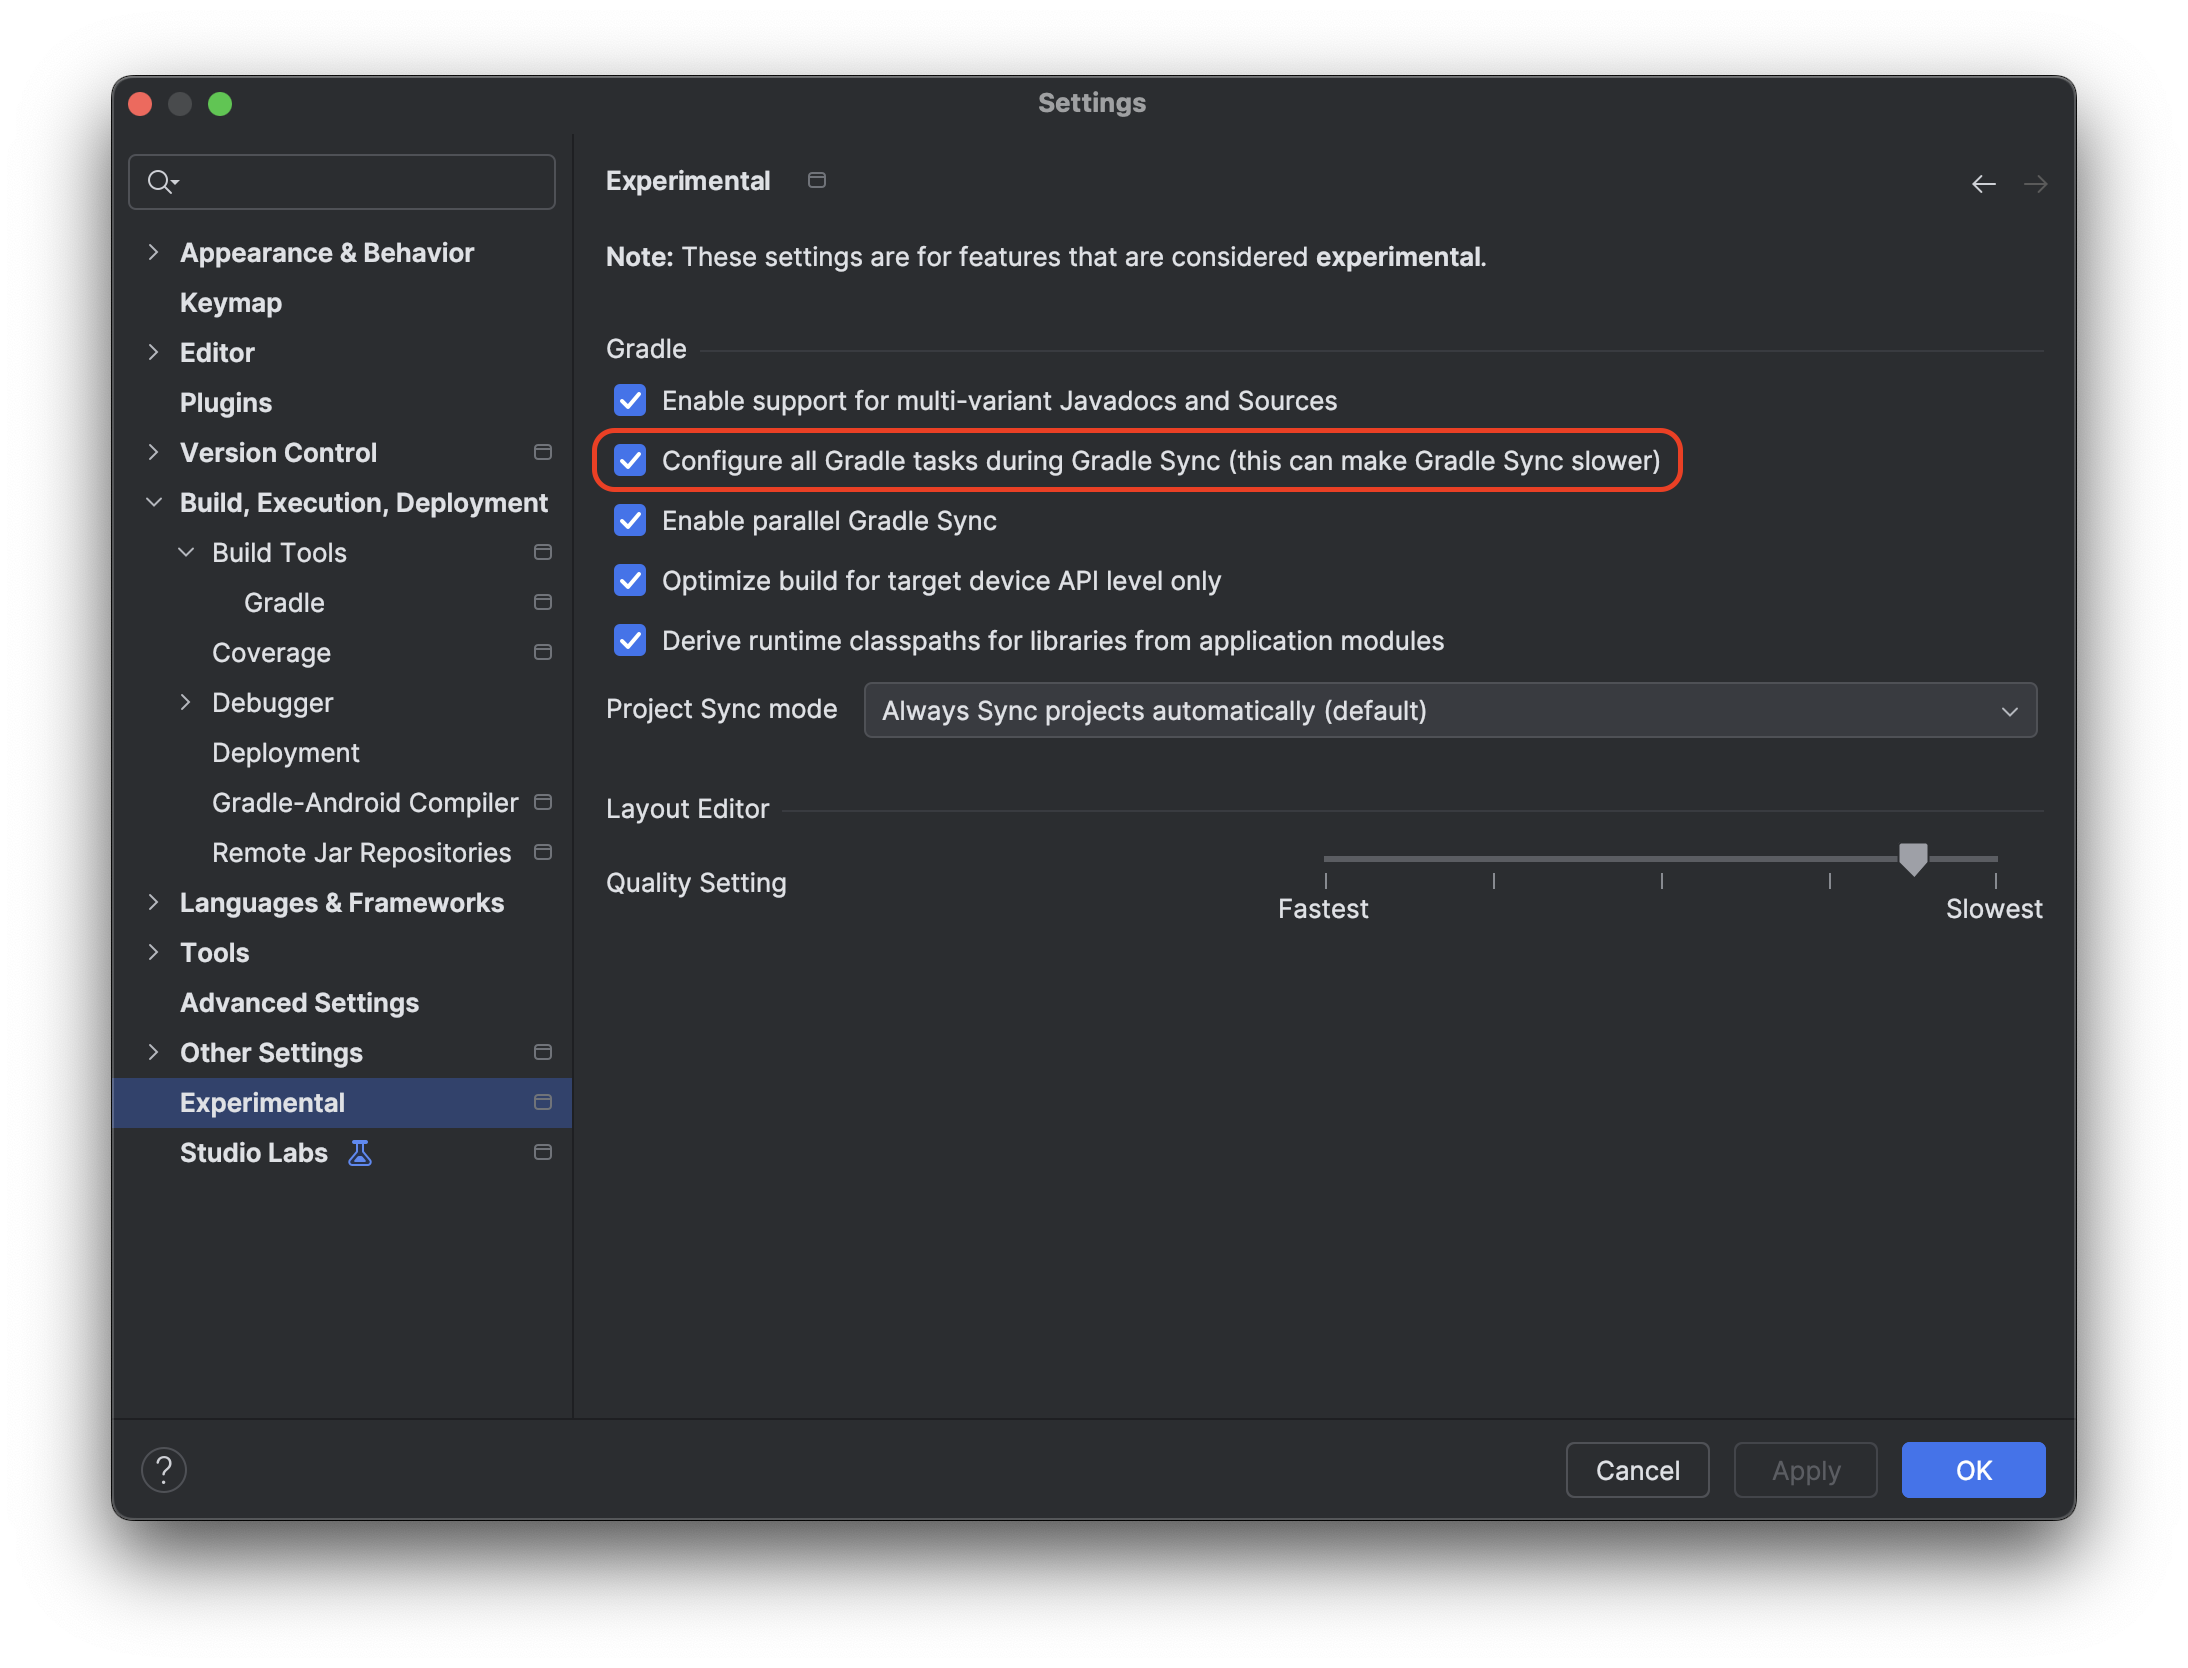Click the project icon next to Coverage
This screenshot has width=2188, height=1668.
point(543,652)
